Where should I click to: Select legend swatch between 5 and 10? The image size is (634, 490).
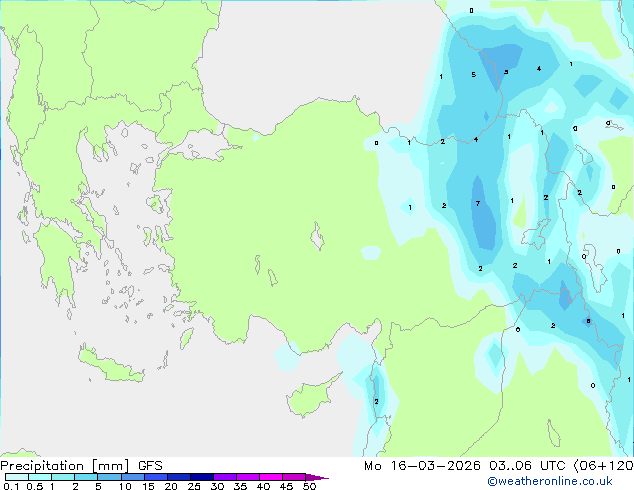pyautogui.click(x=109, y=477)
